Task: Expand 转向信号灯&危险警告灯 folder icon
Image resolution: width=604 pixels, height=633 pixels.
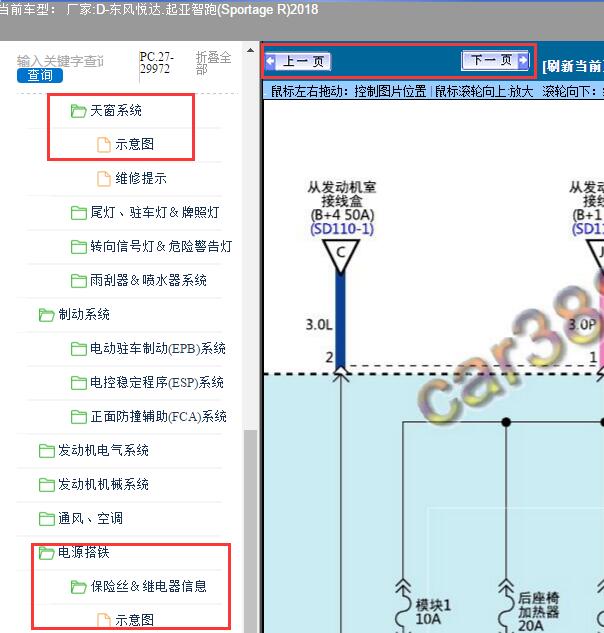Action: pyautogui.click(x=78, y=246)
